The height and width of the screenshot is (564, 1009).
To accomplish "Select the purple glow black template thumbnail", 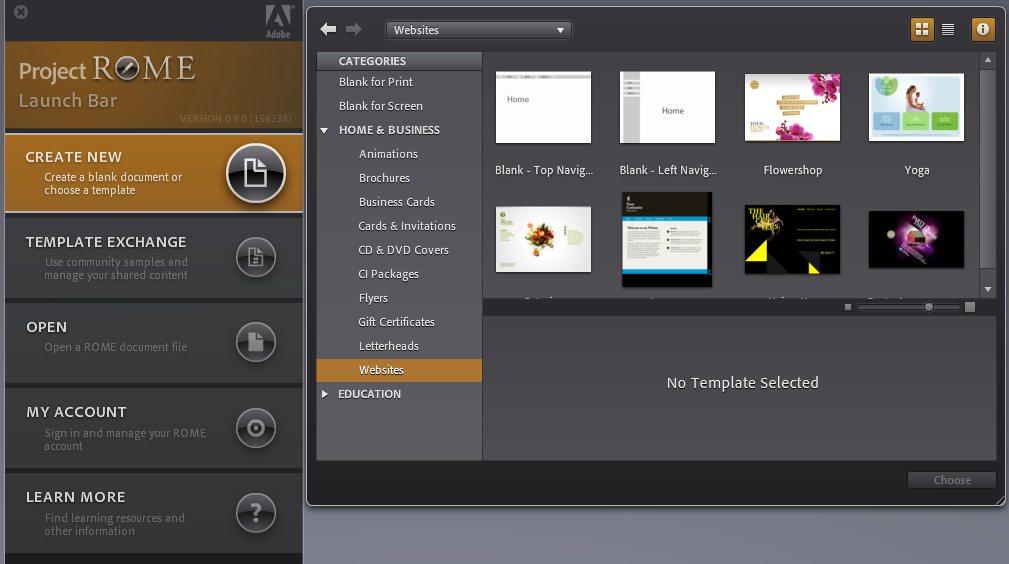I will tap(916, 240).
